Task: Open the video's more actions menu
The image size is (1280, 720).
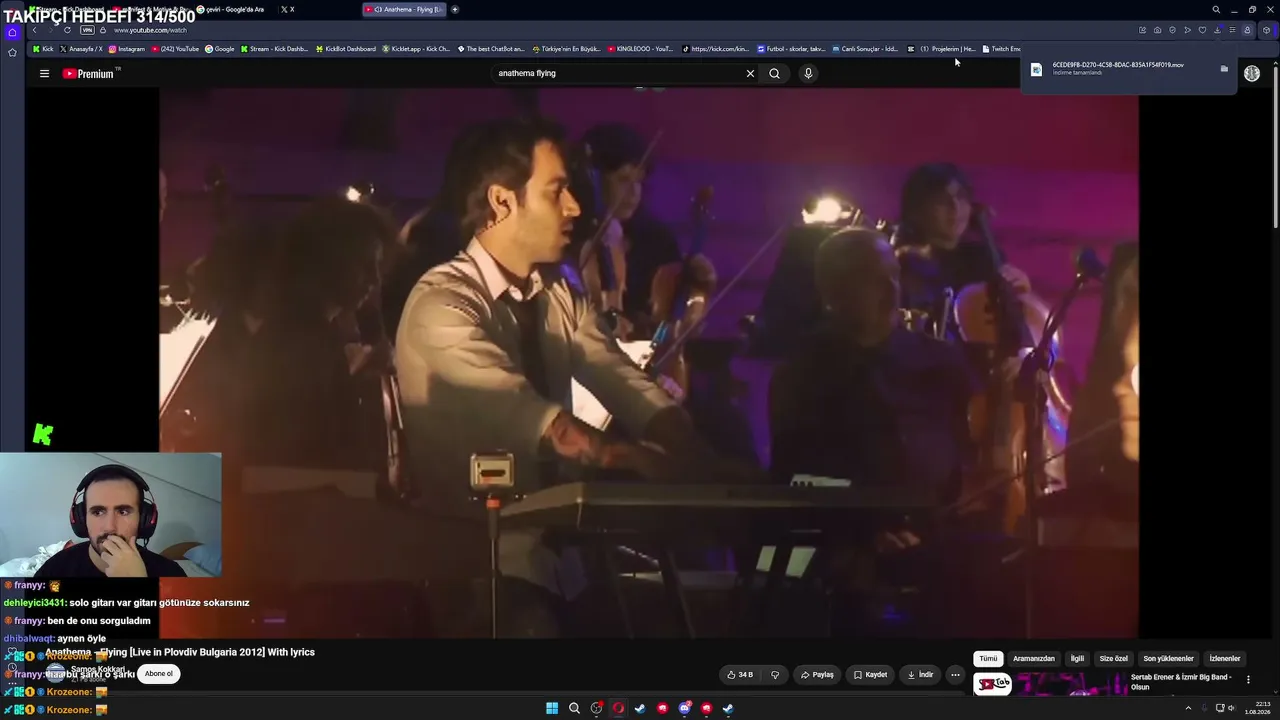Action: pos(955,675)
